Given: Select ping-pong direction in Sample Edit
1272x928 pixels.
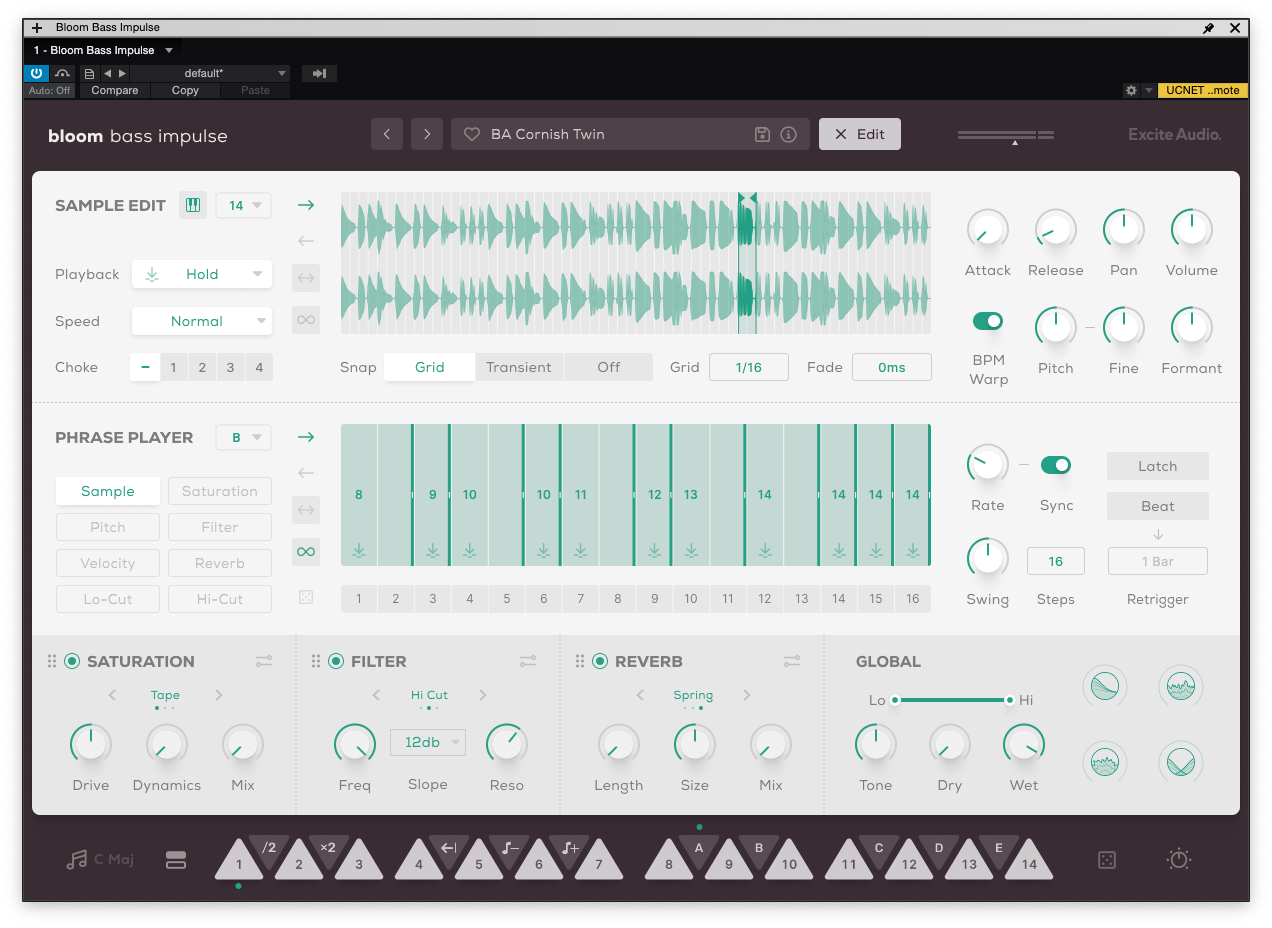Looking at the screenshot, I should click(306, 278).
